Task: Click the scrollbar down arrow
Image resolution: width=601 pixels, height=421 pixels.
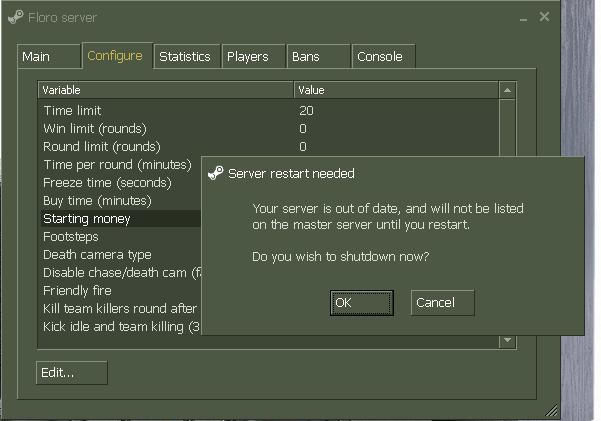Action: point(507,340)
